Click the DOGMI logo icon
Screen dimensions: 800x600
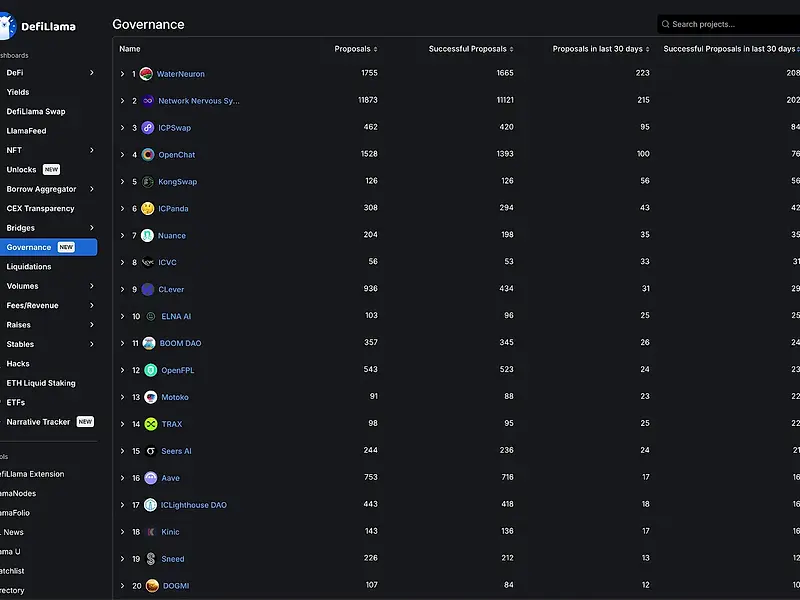(152, 586)
